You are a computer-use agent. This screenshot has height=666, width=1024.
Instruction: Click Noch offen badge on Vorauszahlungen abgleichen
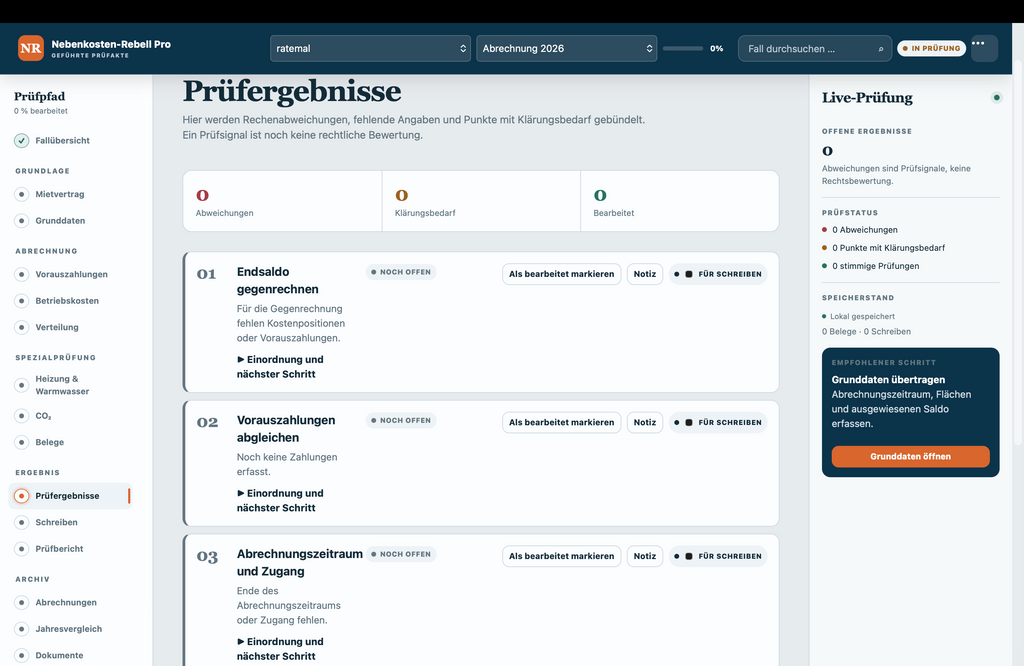(x=401, y=420)
